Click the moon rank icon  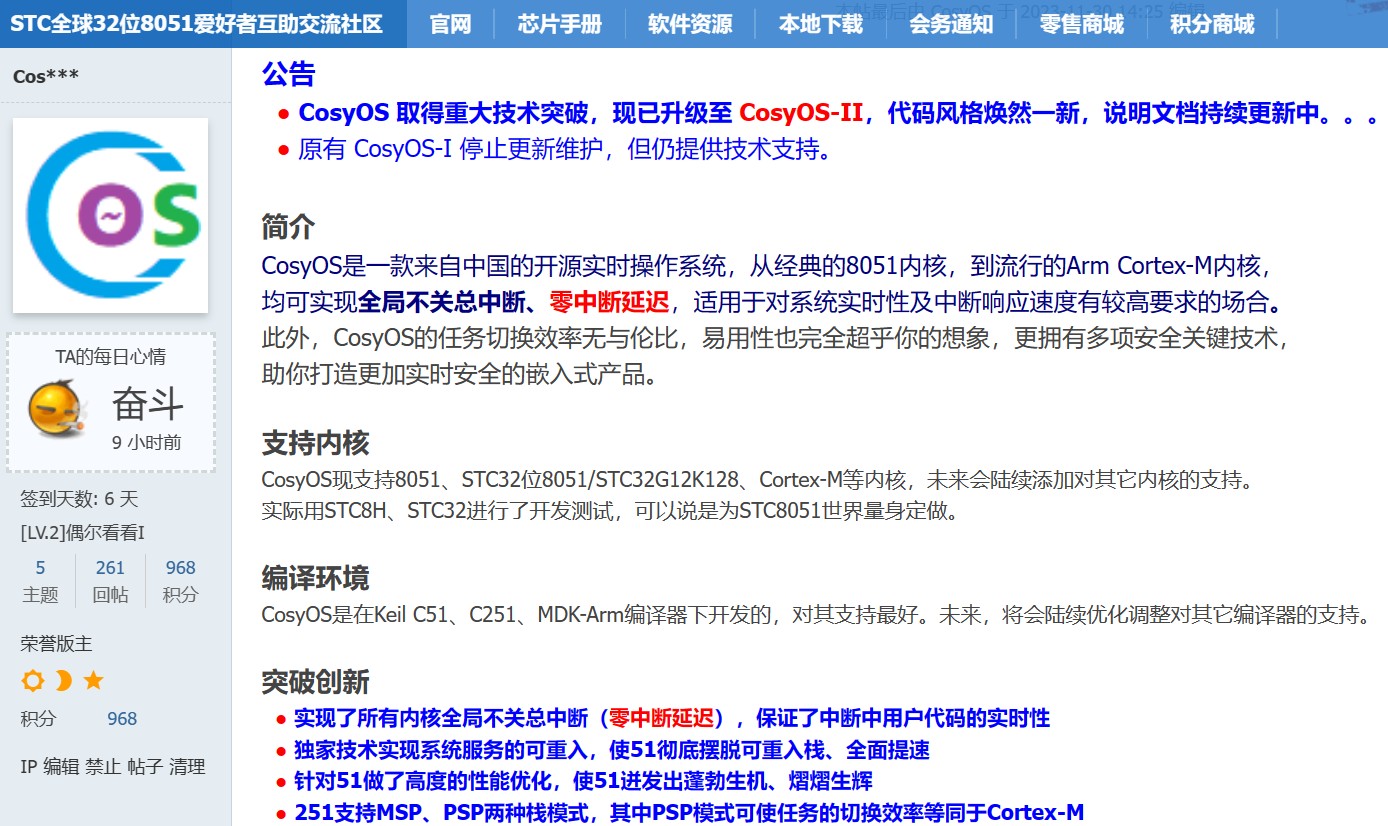(x=63, y=681)
